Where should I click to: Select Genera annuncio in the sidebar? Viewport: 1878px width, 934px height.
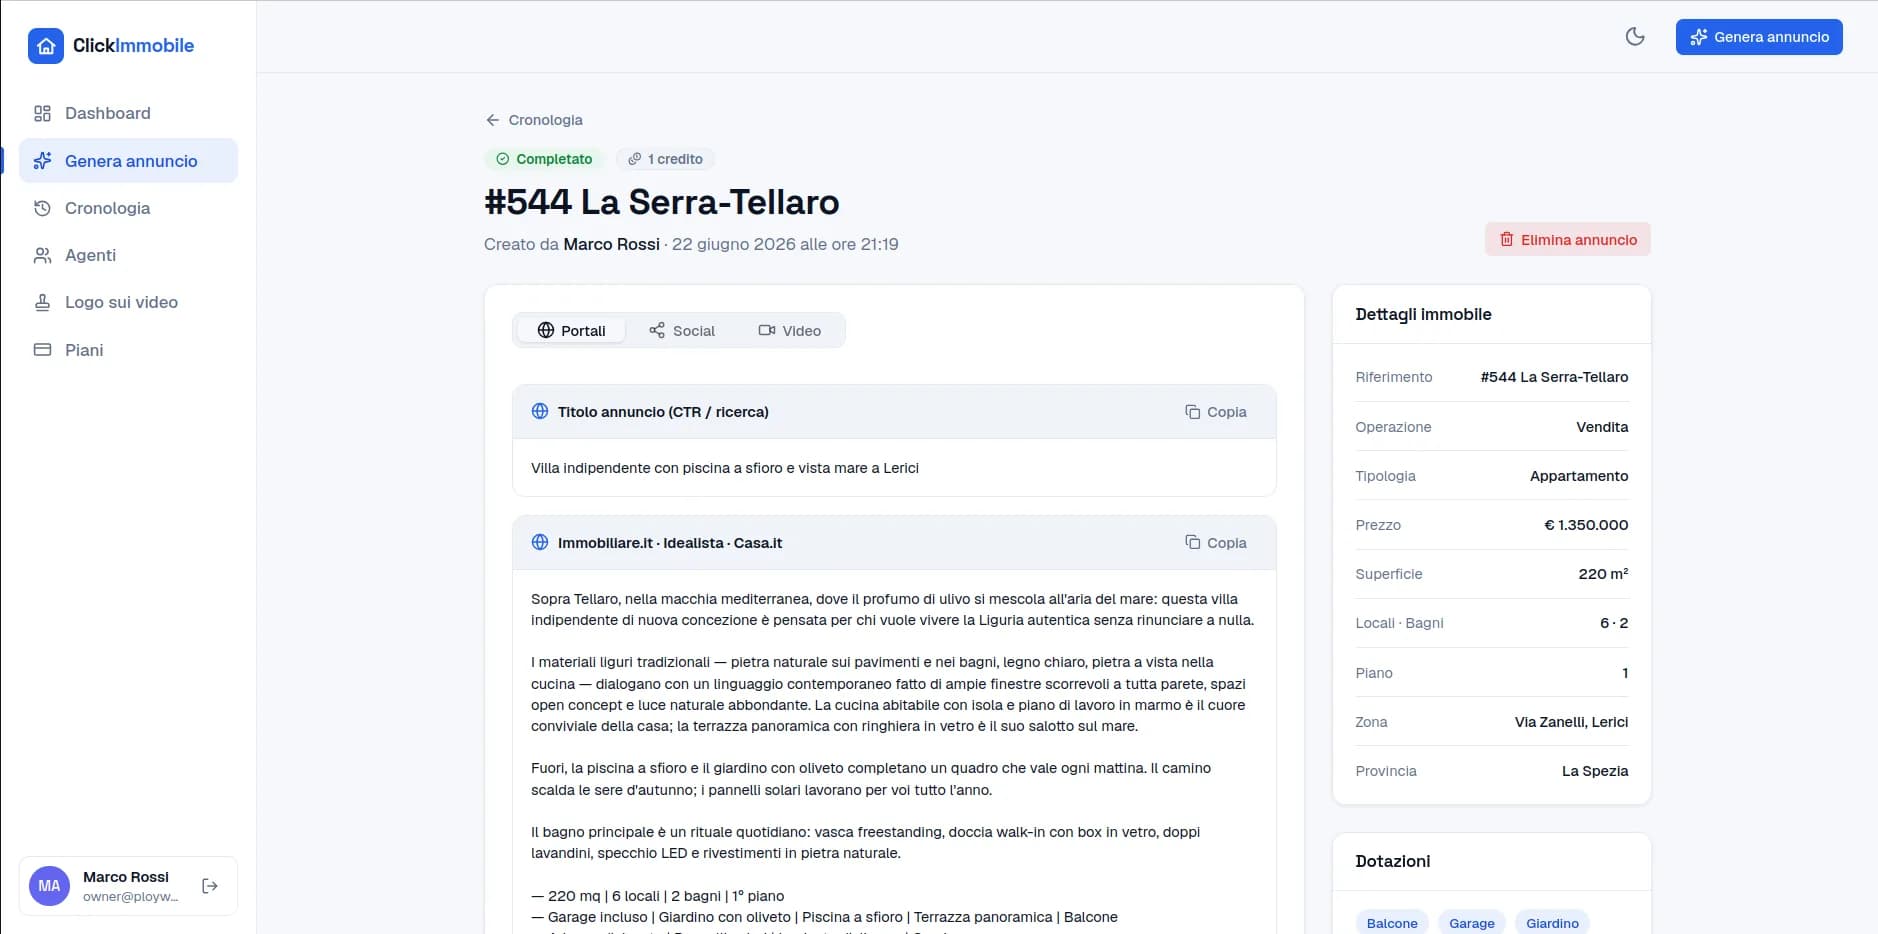pyautogui.click(x=128, y=161)
